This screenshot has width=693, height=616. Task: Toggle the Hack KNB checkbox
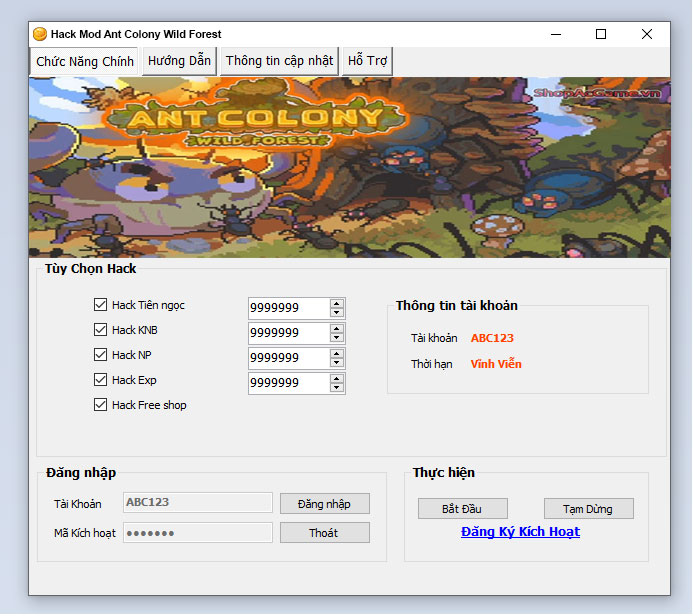point(100,330)
